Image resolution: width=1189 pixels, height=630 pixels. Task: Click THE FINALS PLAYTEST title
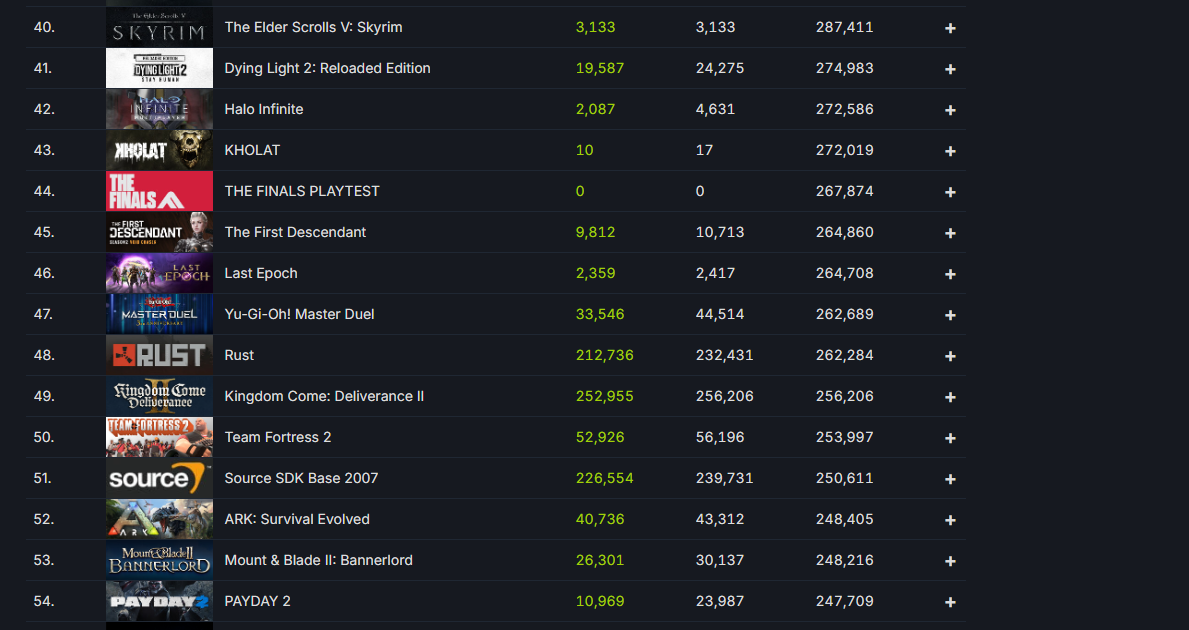coord(302,191)
